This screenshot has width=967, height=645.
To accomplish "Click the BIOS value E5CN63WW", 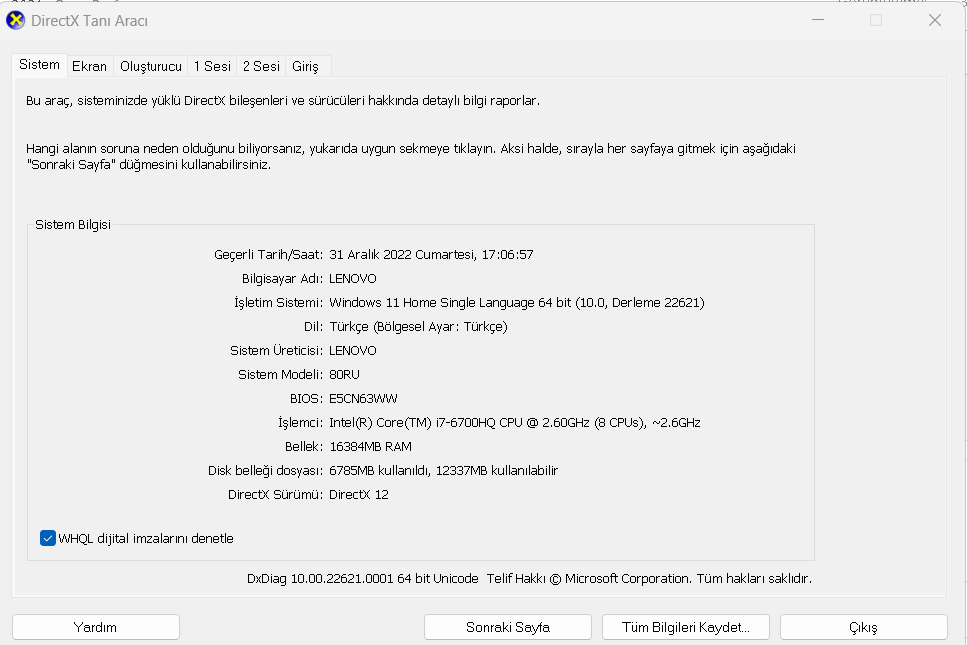I will point(363,399).
